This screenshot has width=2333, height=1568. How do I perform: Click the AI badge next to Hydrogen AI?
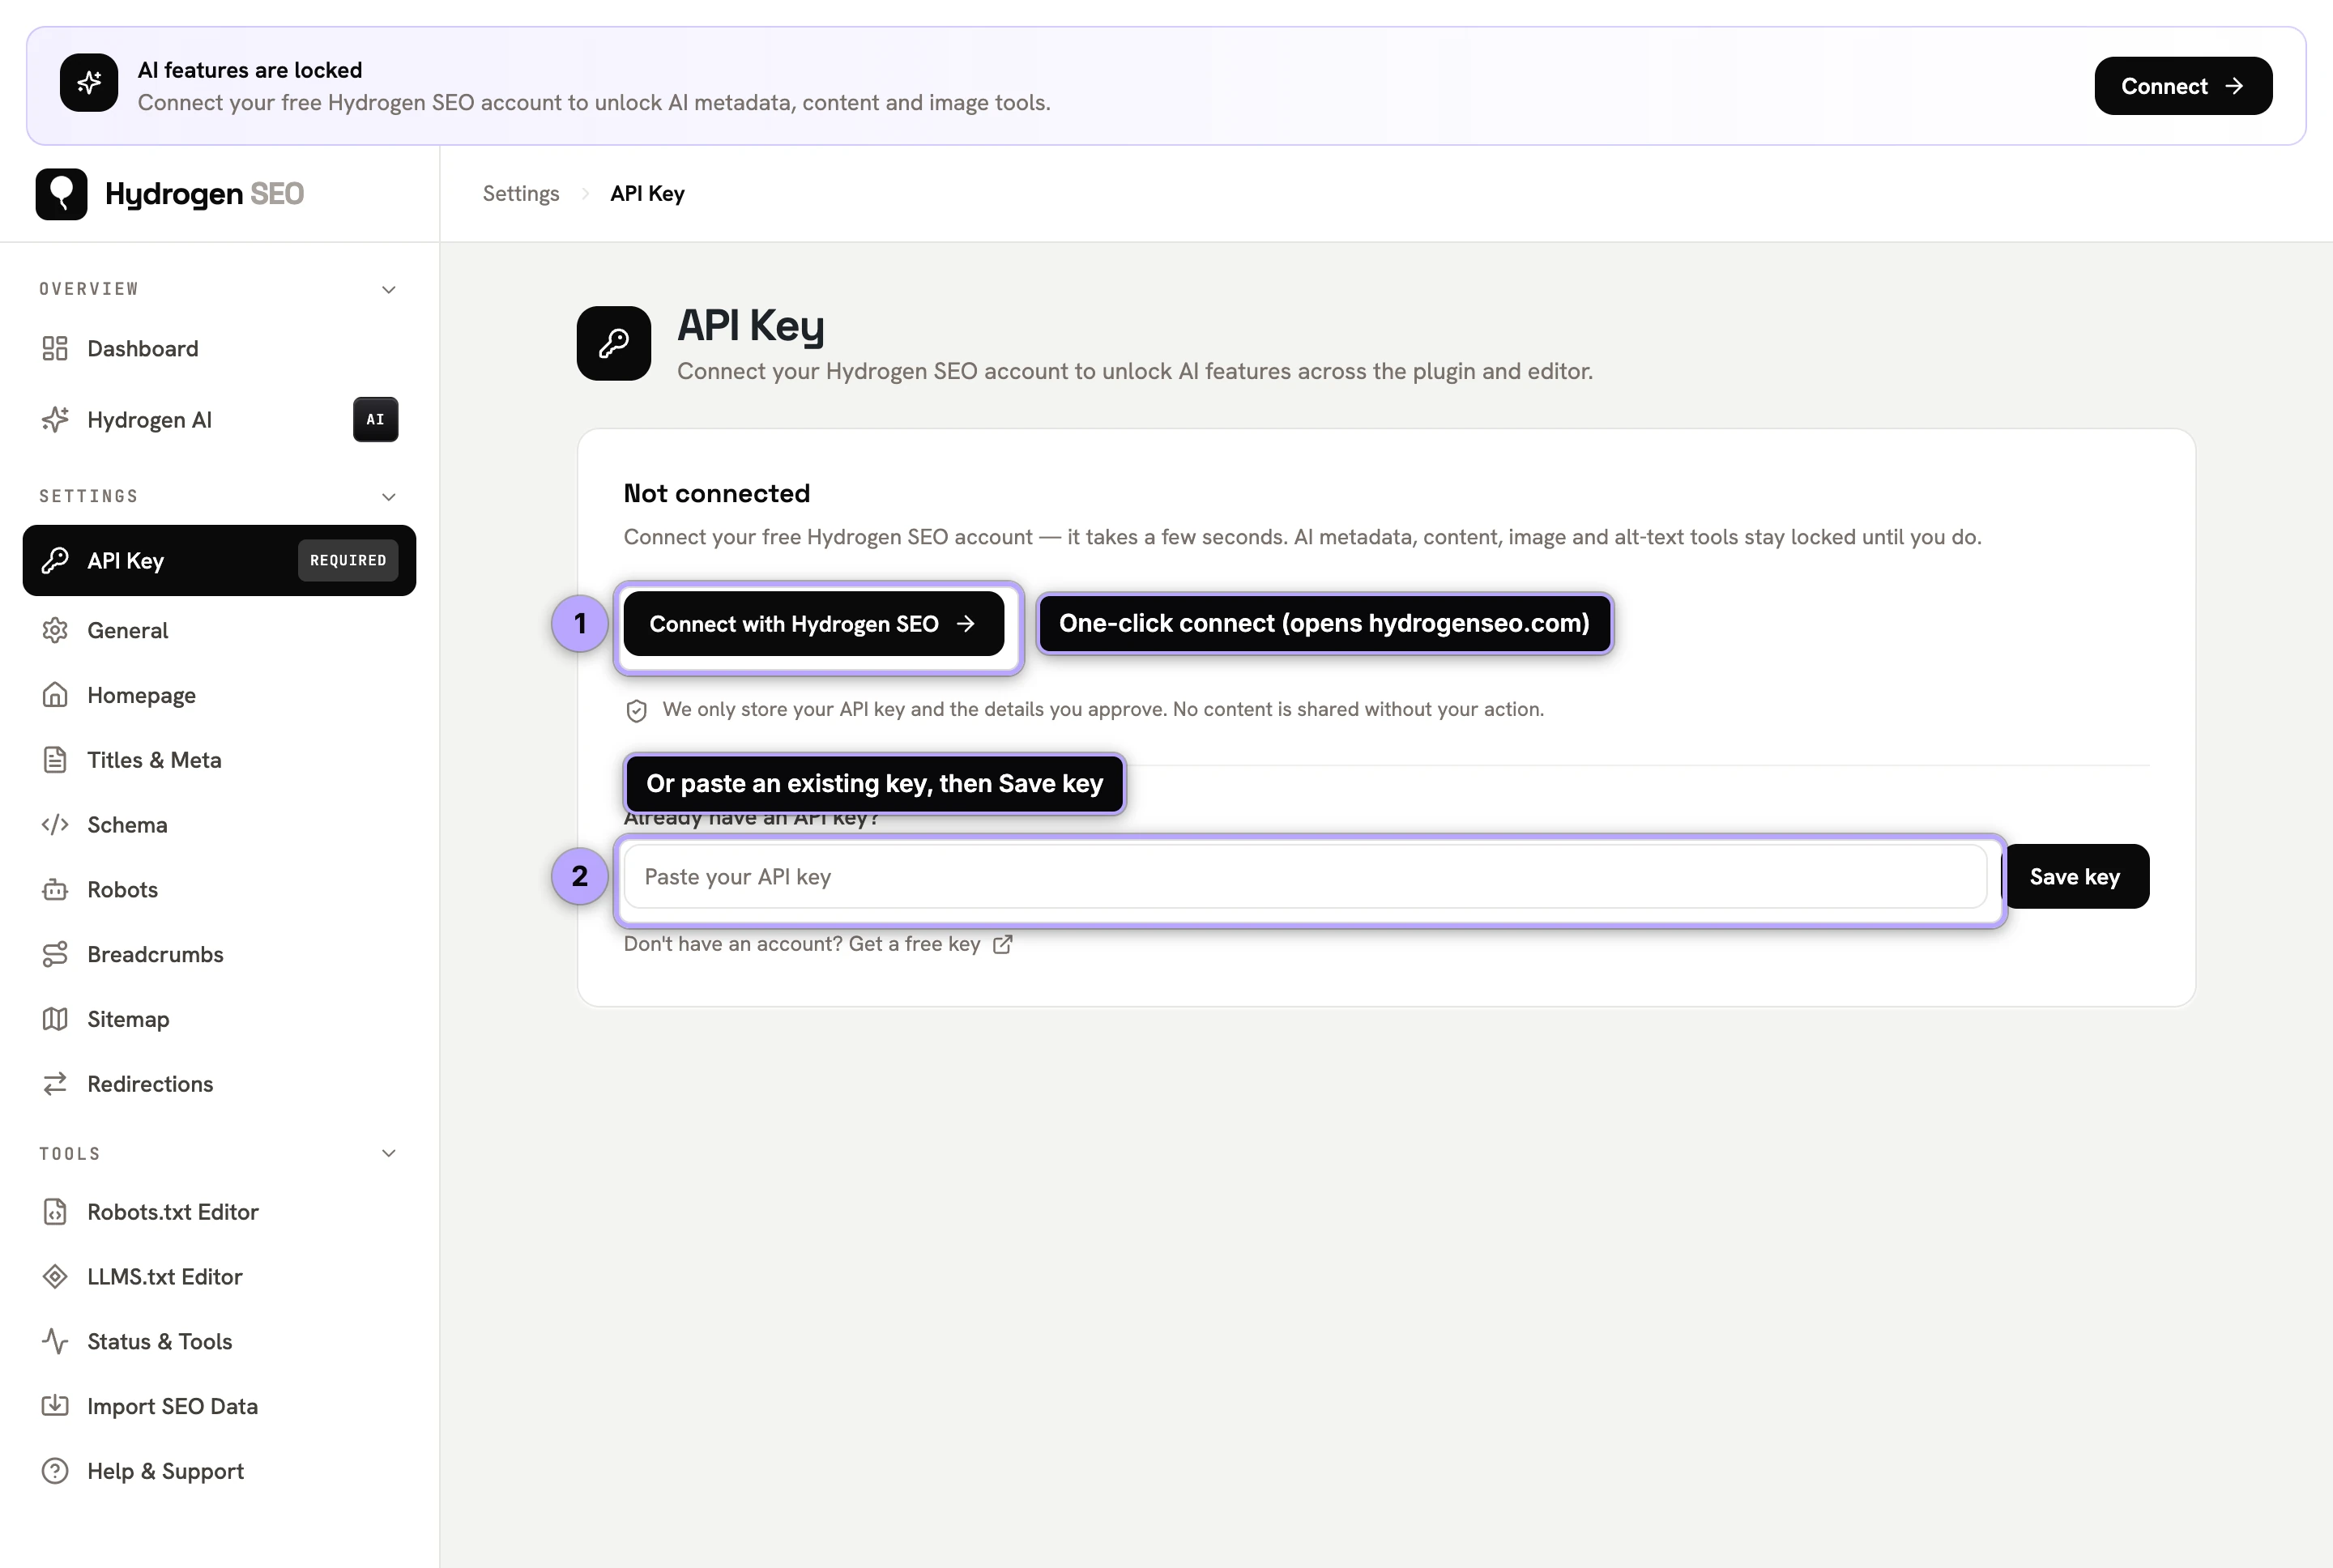coord(375,420)
